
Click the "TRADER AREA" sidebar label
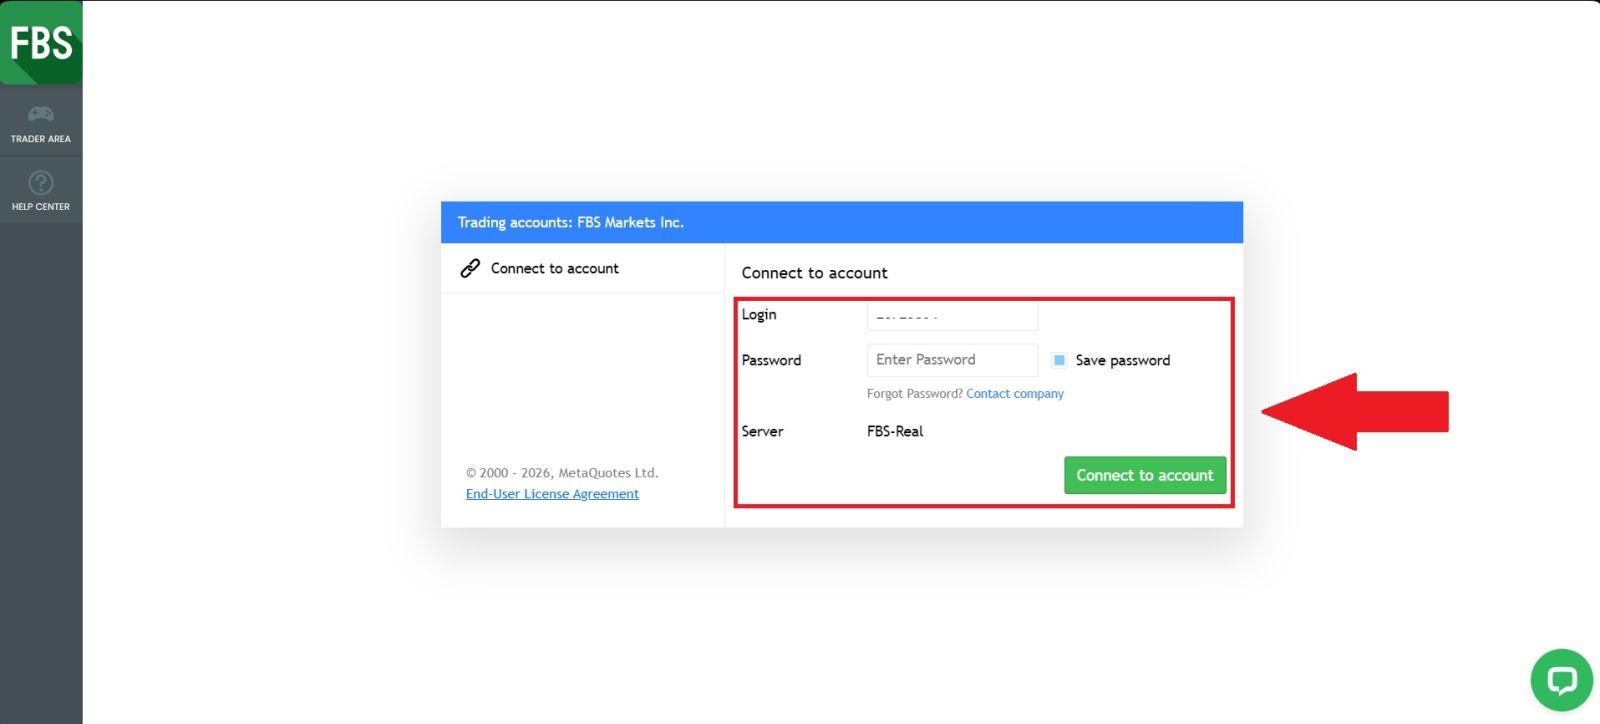[x=41, y=139]
